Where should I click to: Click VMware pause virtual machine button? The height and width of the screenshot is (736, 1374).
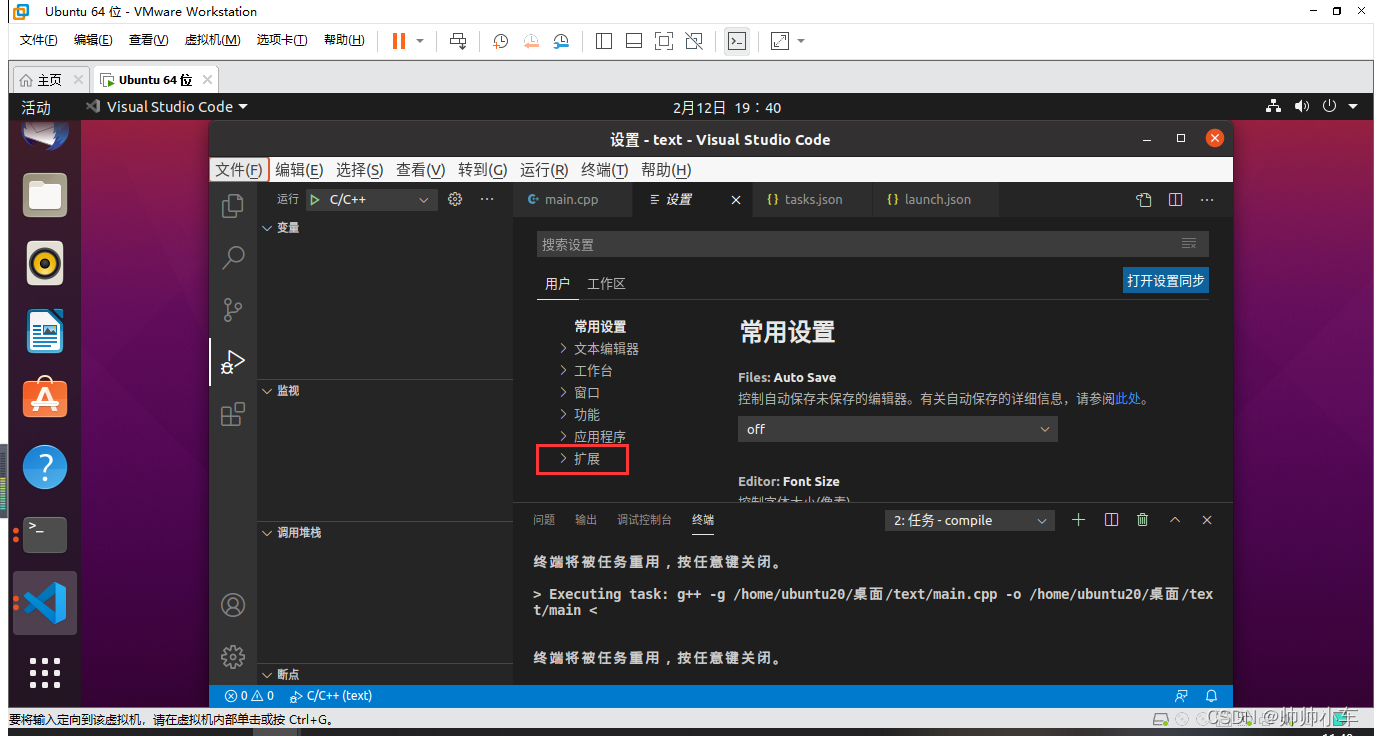click(399, 41)
